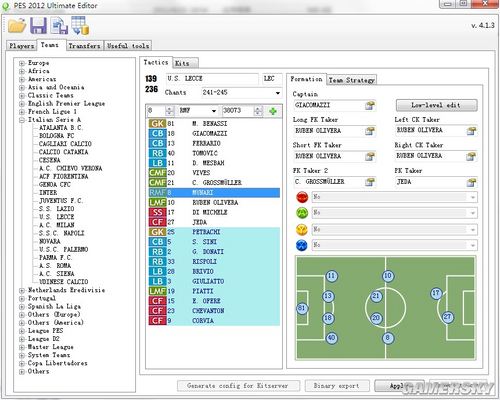The image size is (500, 400).
Task: Click the open folder icon in toolbar
Action: (x=17, y=26)
